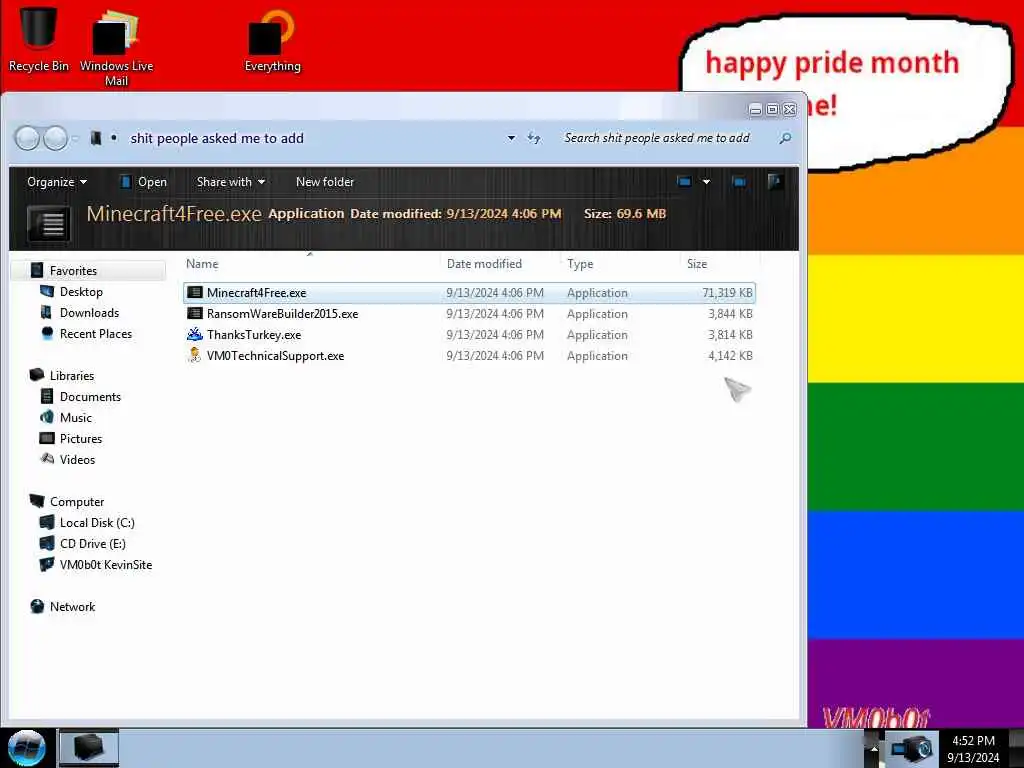Click the VM0TechnicalSupport.exe file icon
Image resolution: width=1024 pixels, height=768 pixels.
coord(195,355)
